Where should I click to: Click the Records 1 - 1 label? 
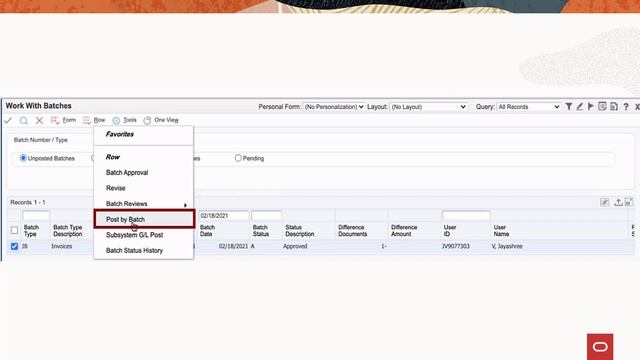pos(28,202)
